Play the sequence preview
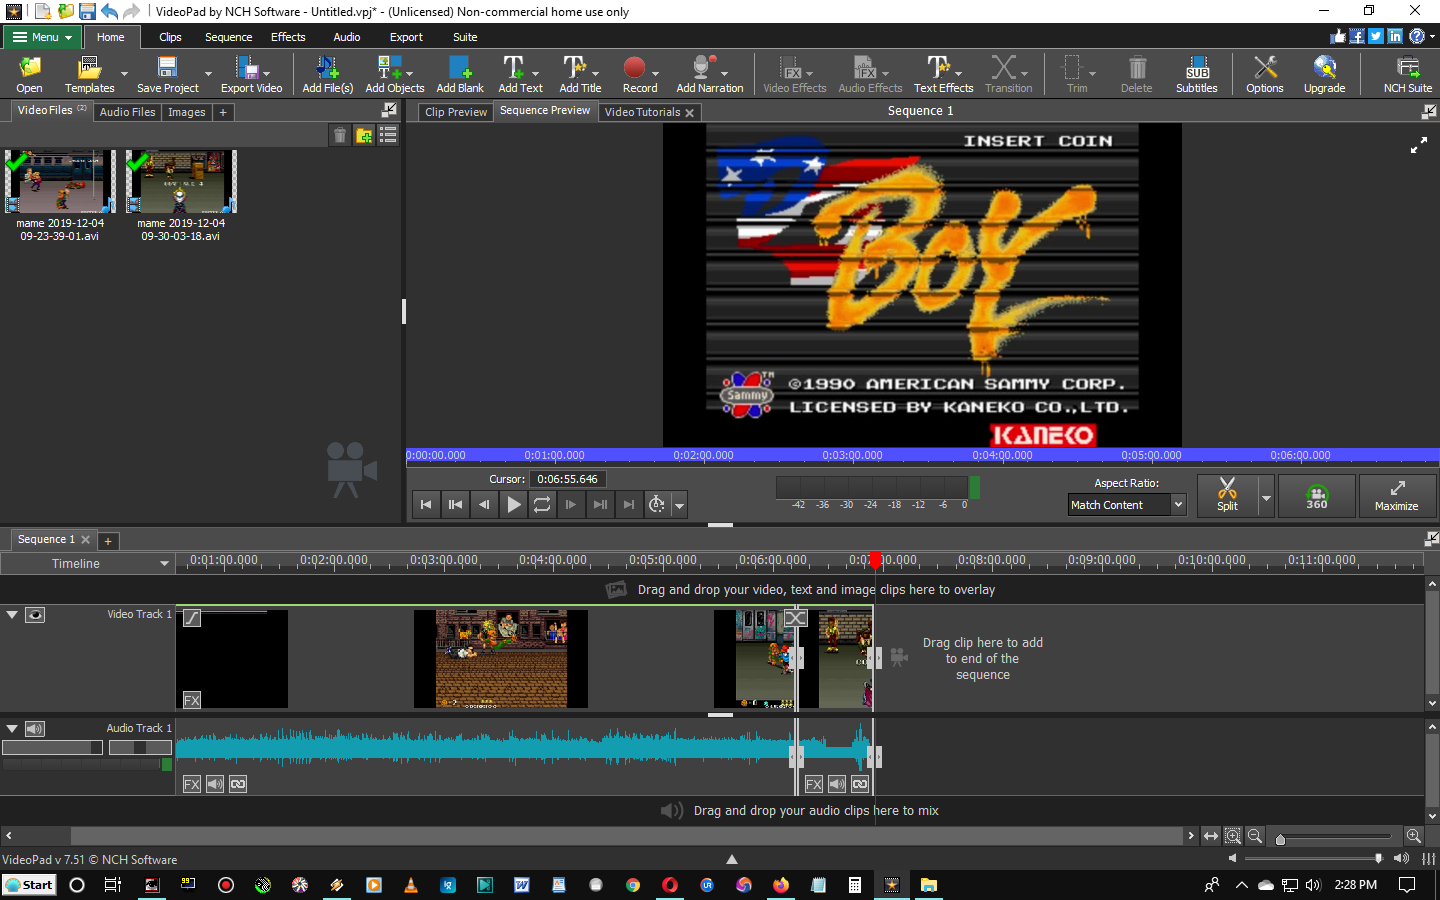1440x900 pixels. 513,505
